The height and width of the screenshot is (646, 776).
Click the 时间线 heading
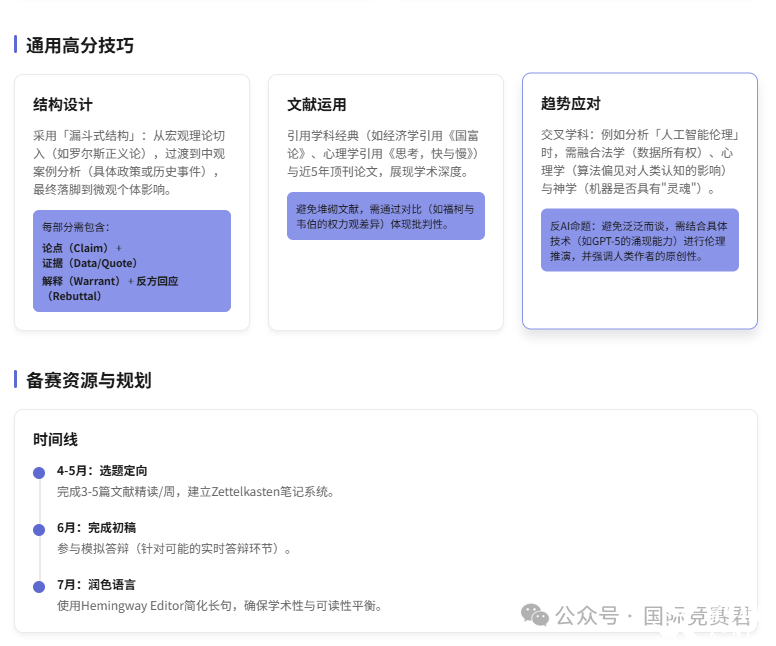pos(55,439)
